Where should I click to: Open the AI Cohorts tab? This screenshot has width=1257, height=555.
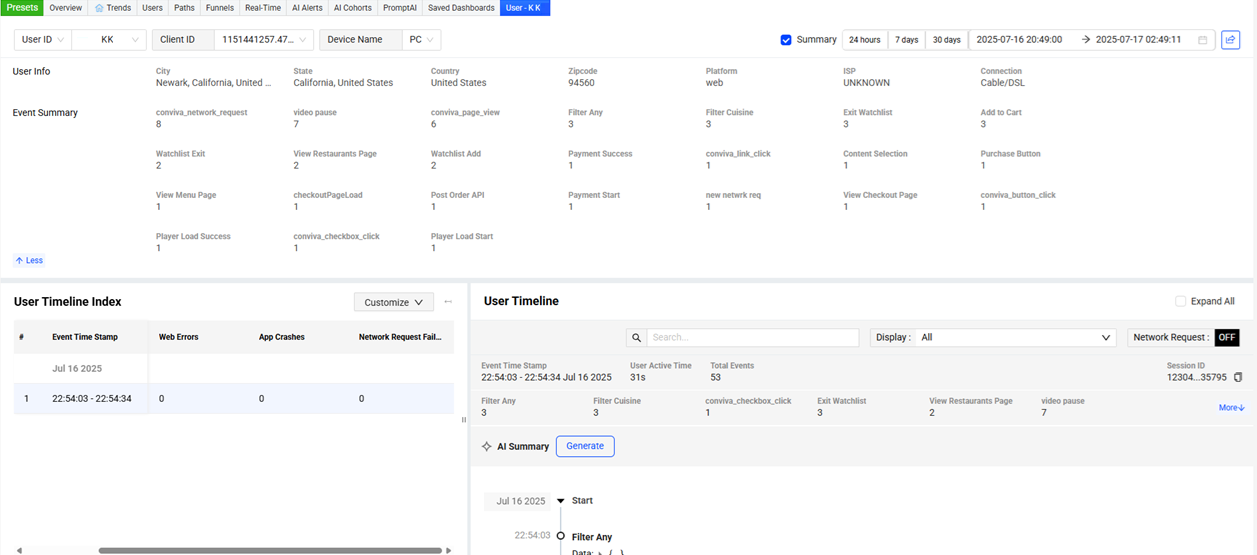[351, 8]
